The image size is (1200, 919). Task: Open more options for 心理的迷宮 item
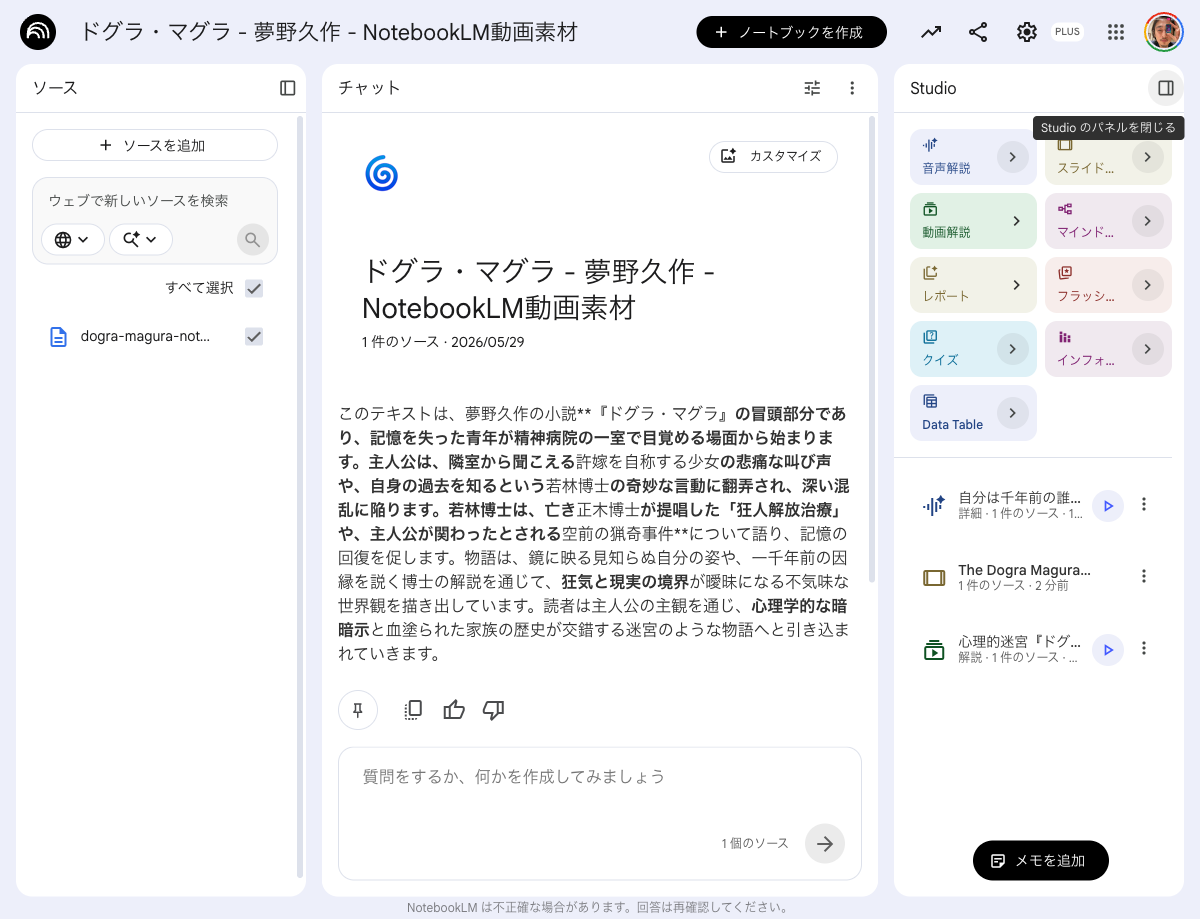tap(1145, 648)
